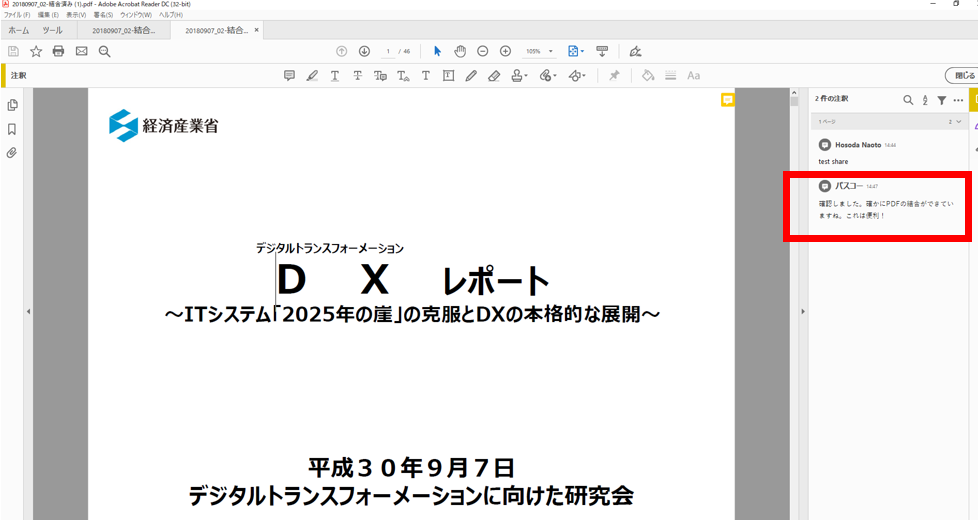
Task: Click the current page number field
Action: coord(388,51)
